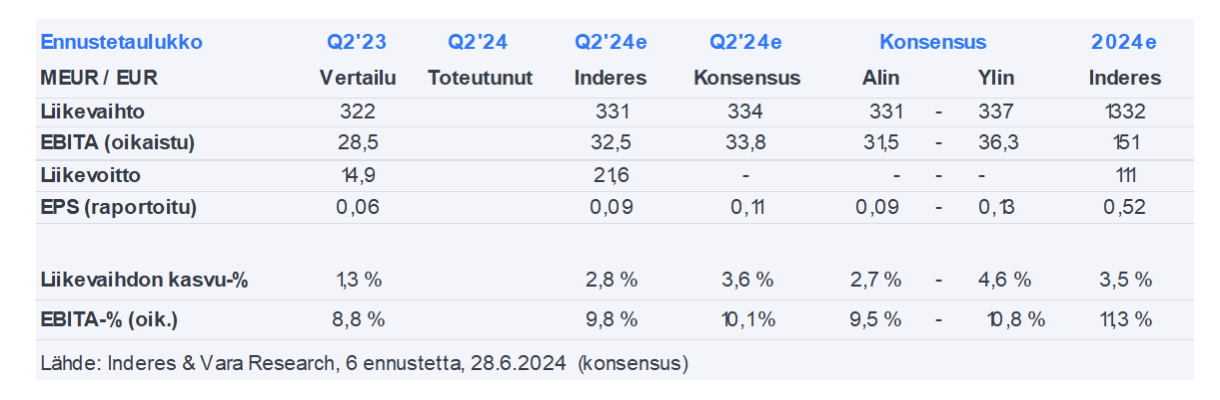Select the EPS (raportoitu) row label
1220x400 pixels.
(119, 208)
